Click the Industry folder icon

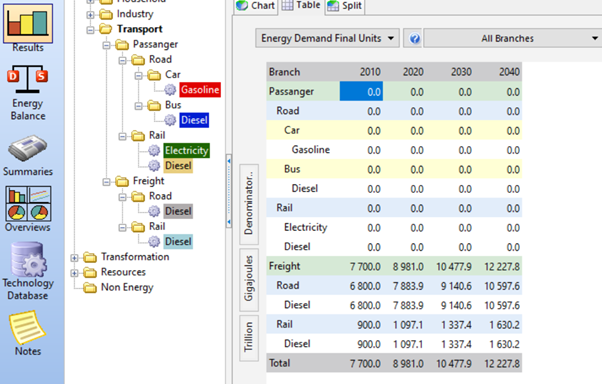click(x=106, y=14)
